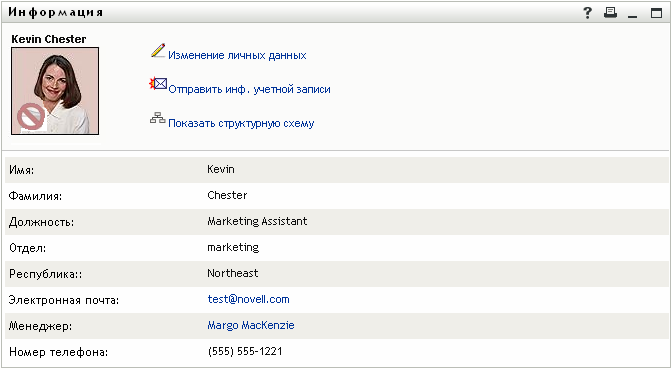Screen dimensions: 671x370
Task: Click the test@novell.com email link
Action: pos(248,299)
